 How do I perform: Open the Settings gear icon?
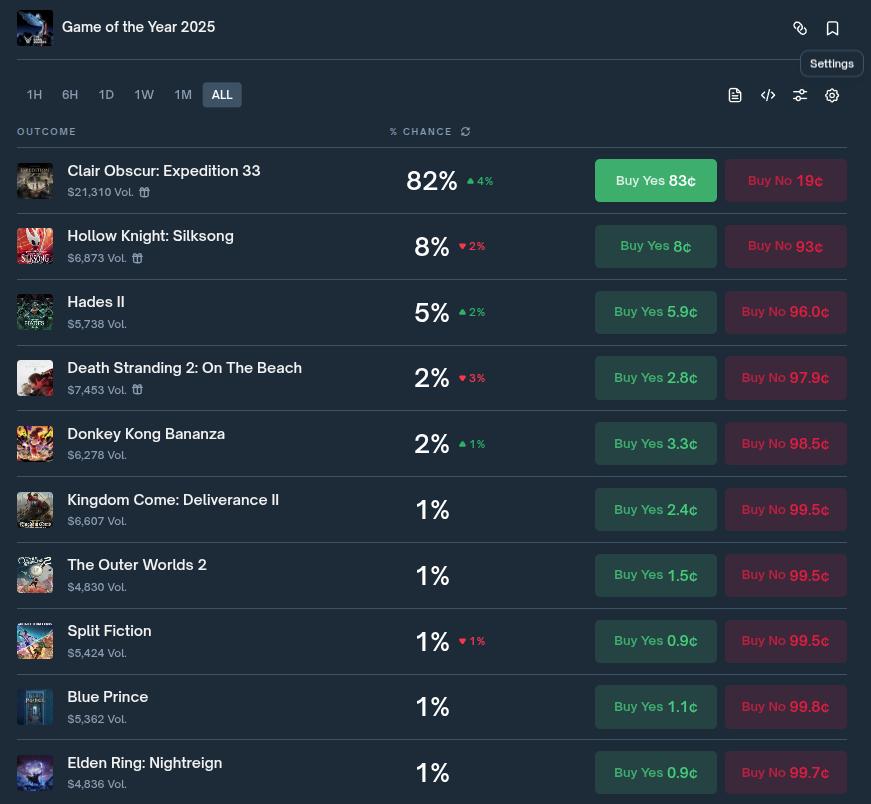pyautogui.click(x=832, y=95)
